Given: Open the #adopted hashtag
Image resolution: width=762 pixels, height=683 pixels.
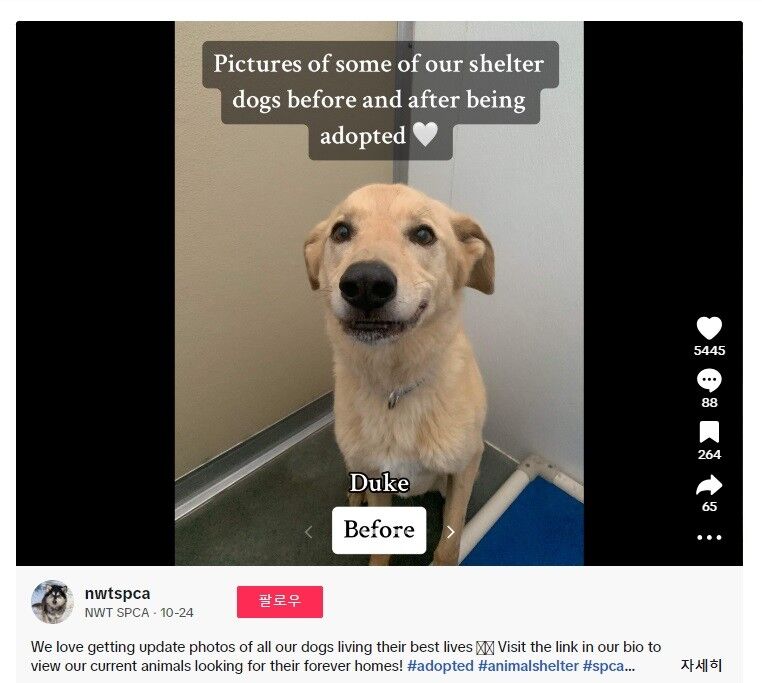Looking at the screenshot, I should pos(440,665).
